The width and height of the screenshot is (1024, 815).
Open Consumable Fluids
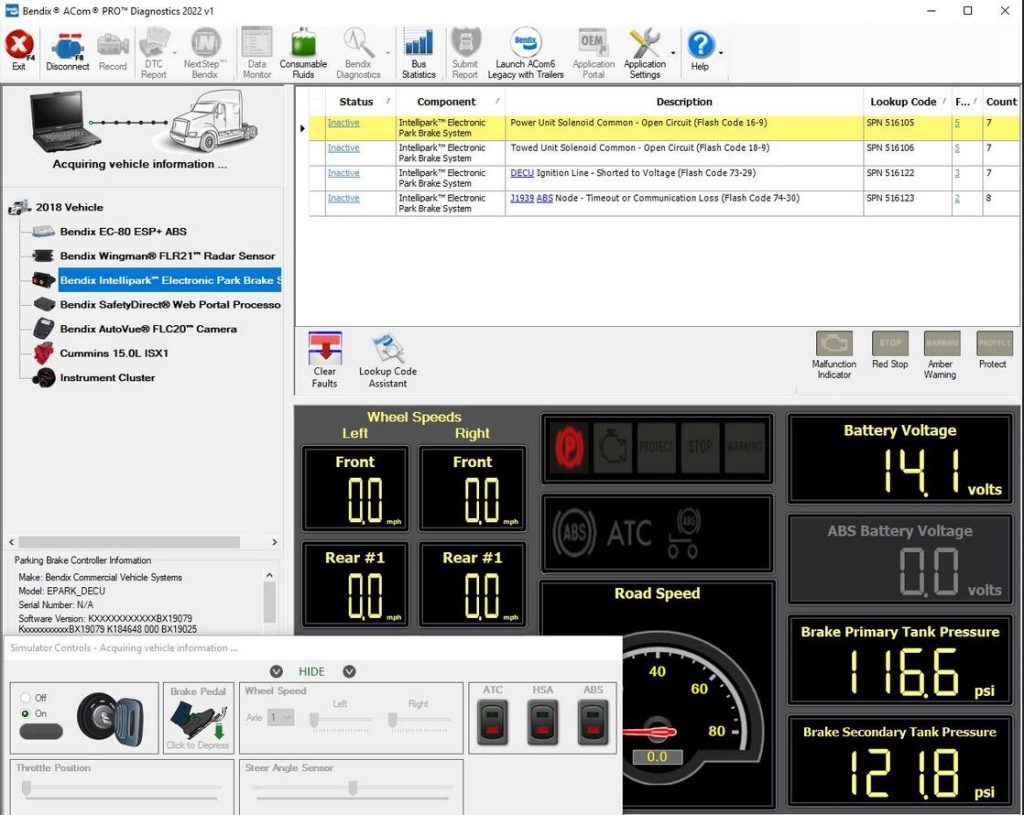coord(303,48)
